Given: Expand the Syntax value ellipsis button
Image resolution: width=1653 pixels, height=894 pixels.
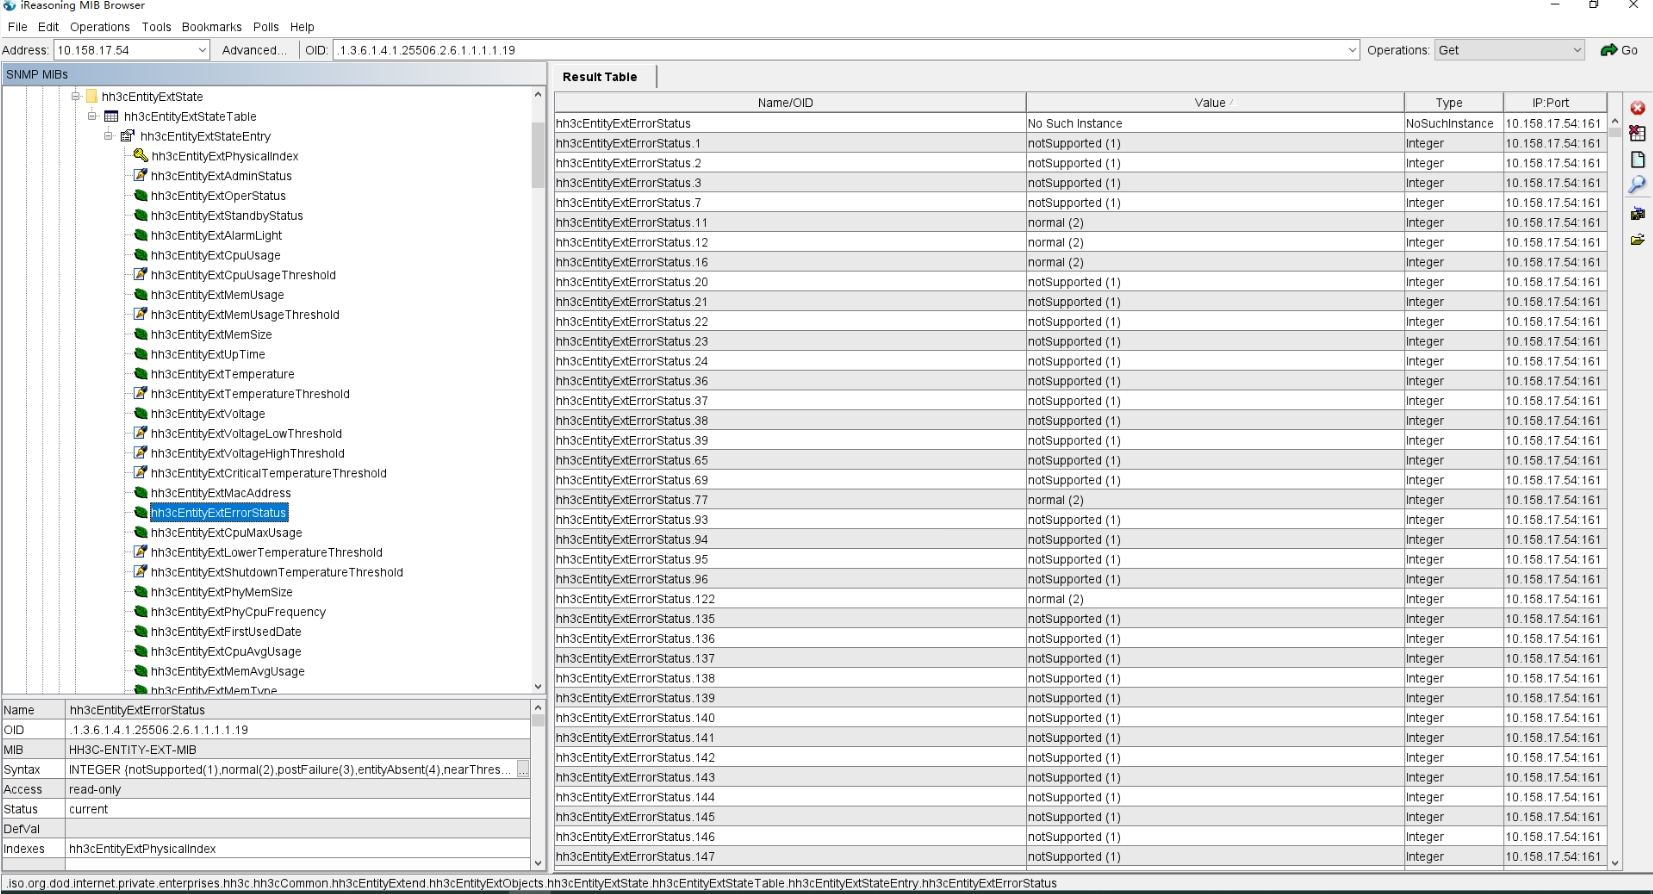Looking at the screenshot, I should pyautogui.click(x=523, y=769).
